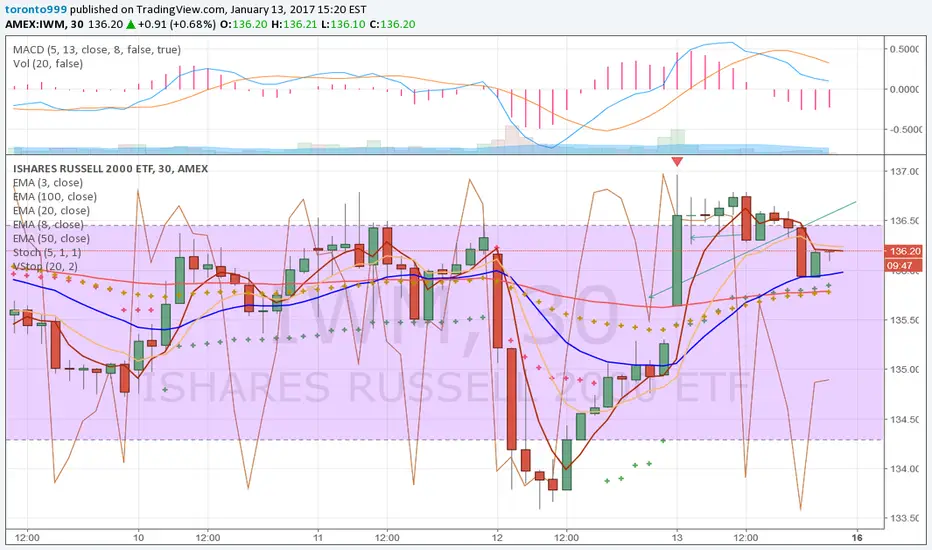The height and width of the screenshot is (550, 932).
Task: Click the 0.5000 MACD axis label
Action: pyautogui.click(x=904, y=49)
